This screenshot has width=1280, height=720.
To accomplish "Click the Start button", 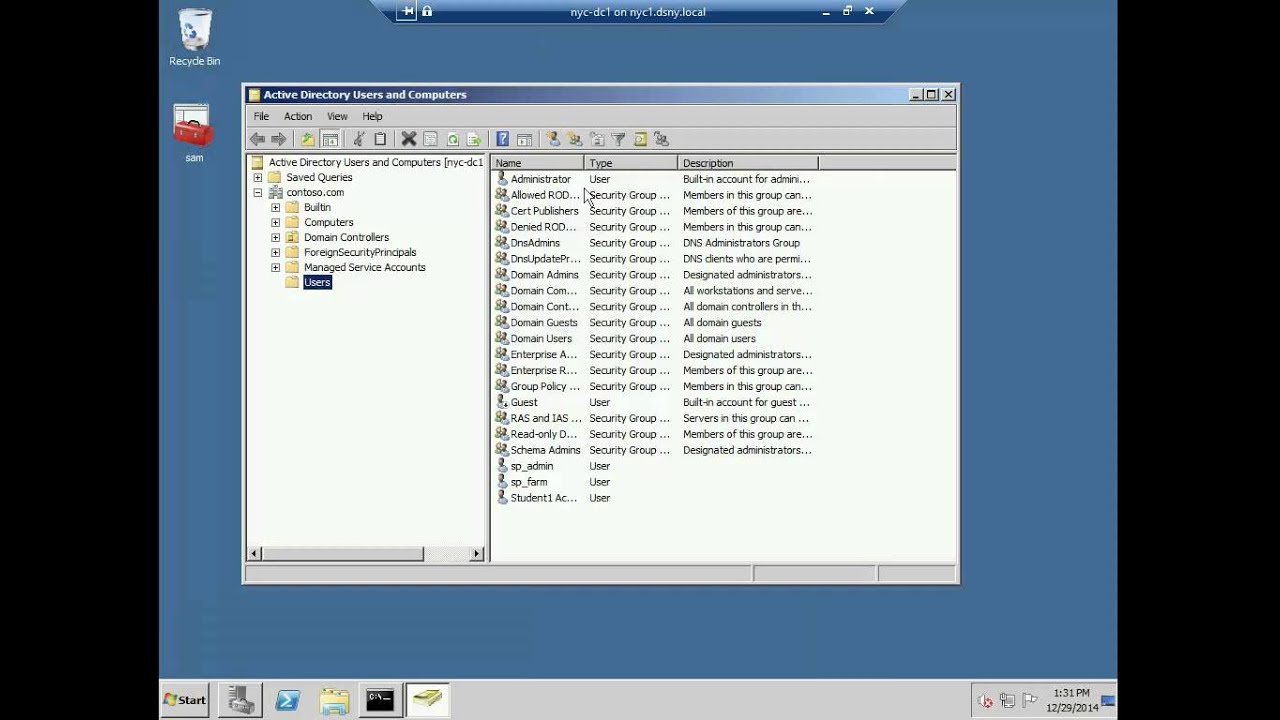I will click(185, 700).
